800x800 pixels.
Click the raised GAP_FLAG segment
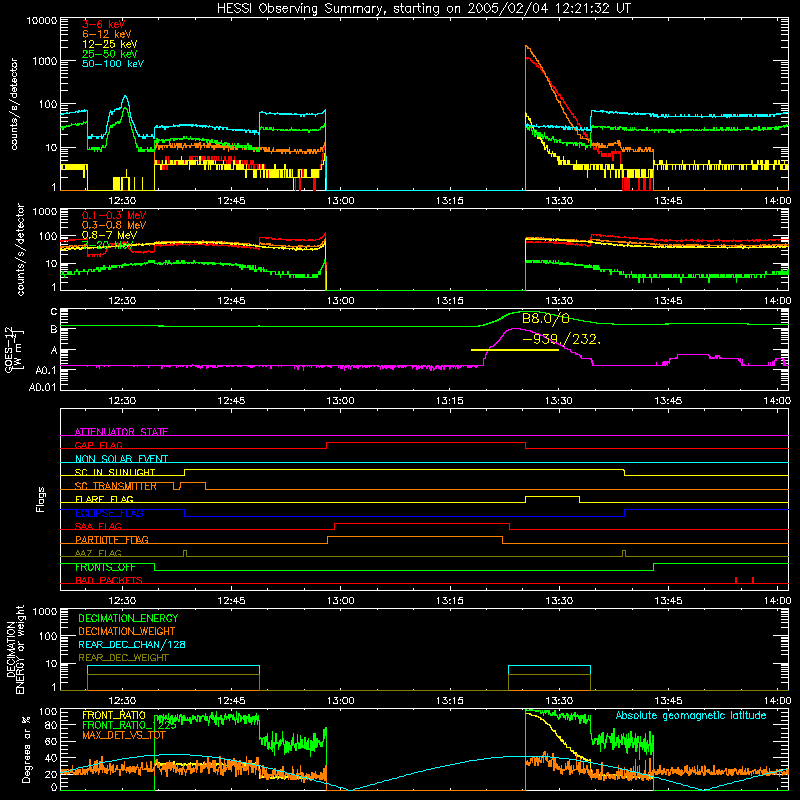point(426,443)
